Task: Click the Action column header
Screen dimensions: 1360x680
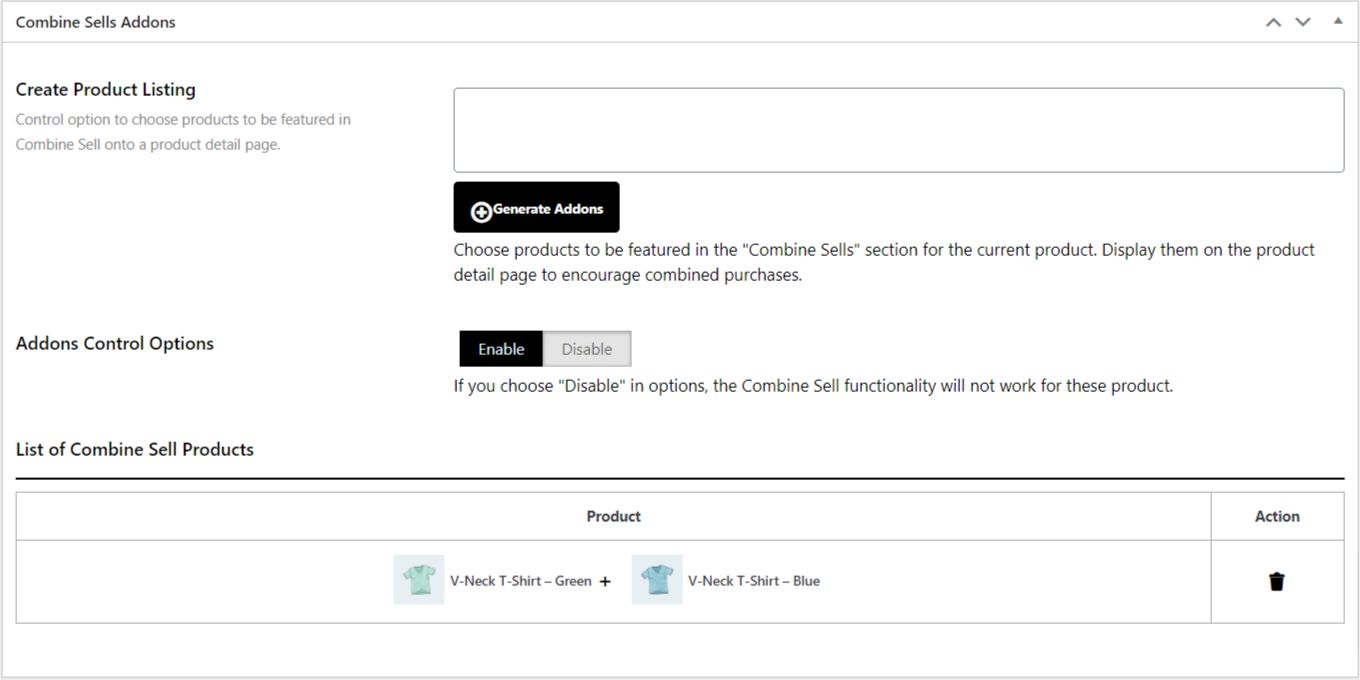Action: (1277, 516)
